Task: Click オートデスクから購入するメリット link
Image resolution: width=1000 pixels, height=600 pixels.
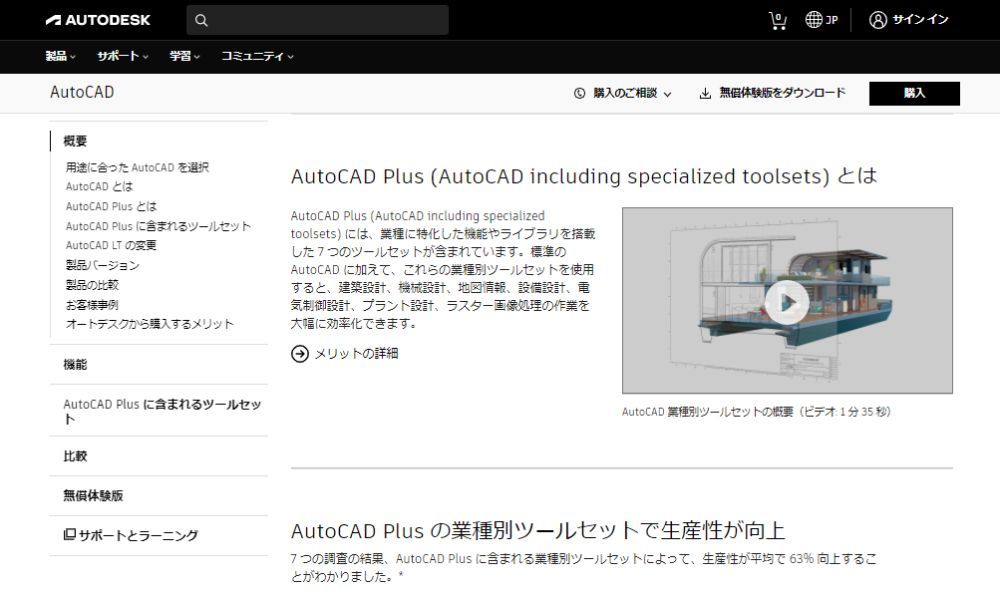Action: pos(149,324)
